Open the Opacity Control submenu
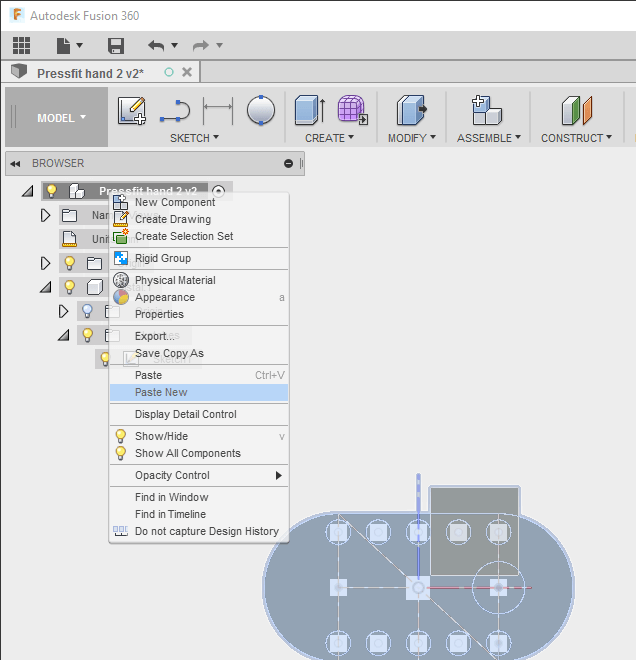Screen dimensions: 636x660 pos(199,475)
